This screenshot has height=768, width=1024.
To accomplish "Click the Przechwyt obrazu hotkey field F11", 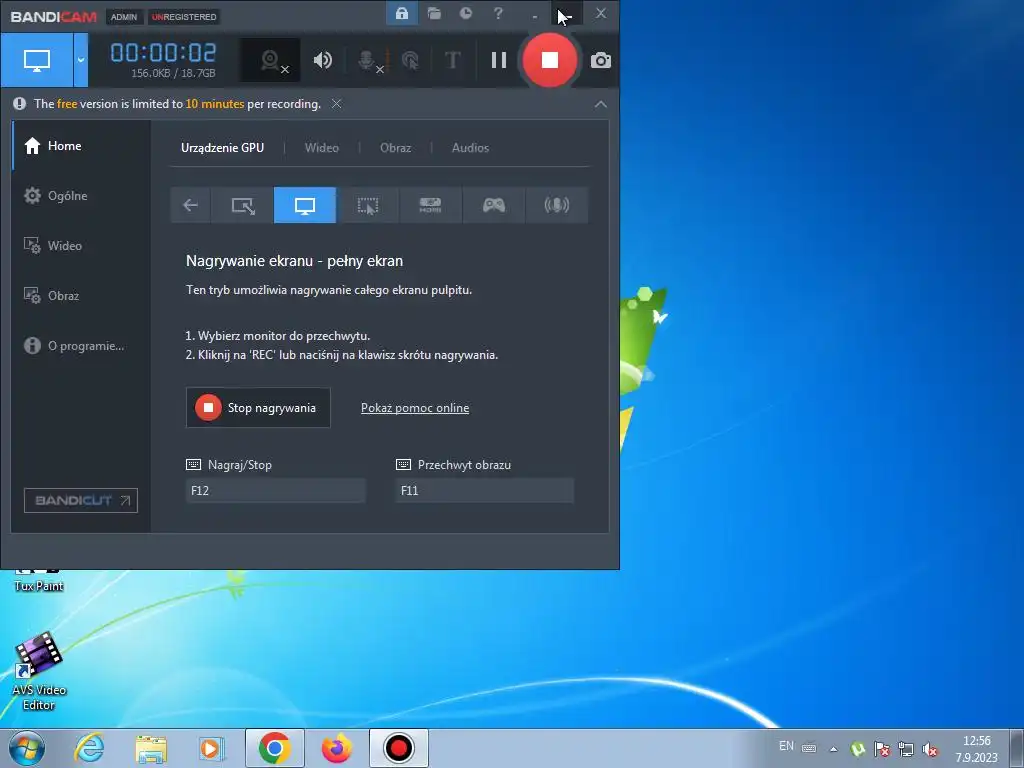I will (485, 490).
